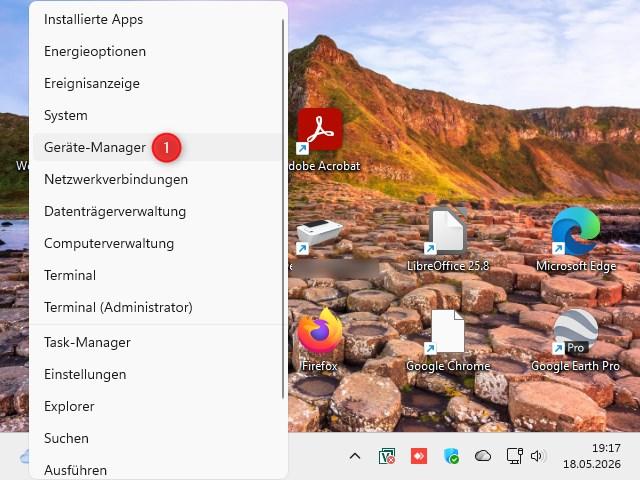Choose System in the context menu
The height and width of the screenshot is (480, 640).
point(157,115)
